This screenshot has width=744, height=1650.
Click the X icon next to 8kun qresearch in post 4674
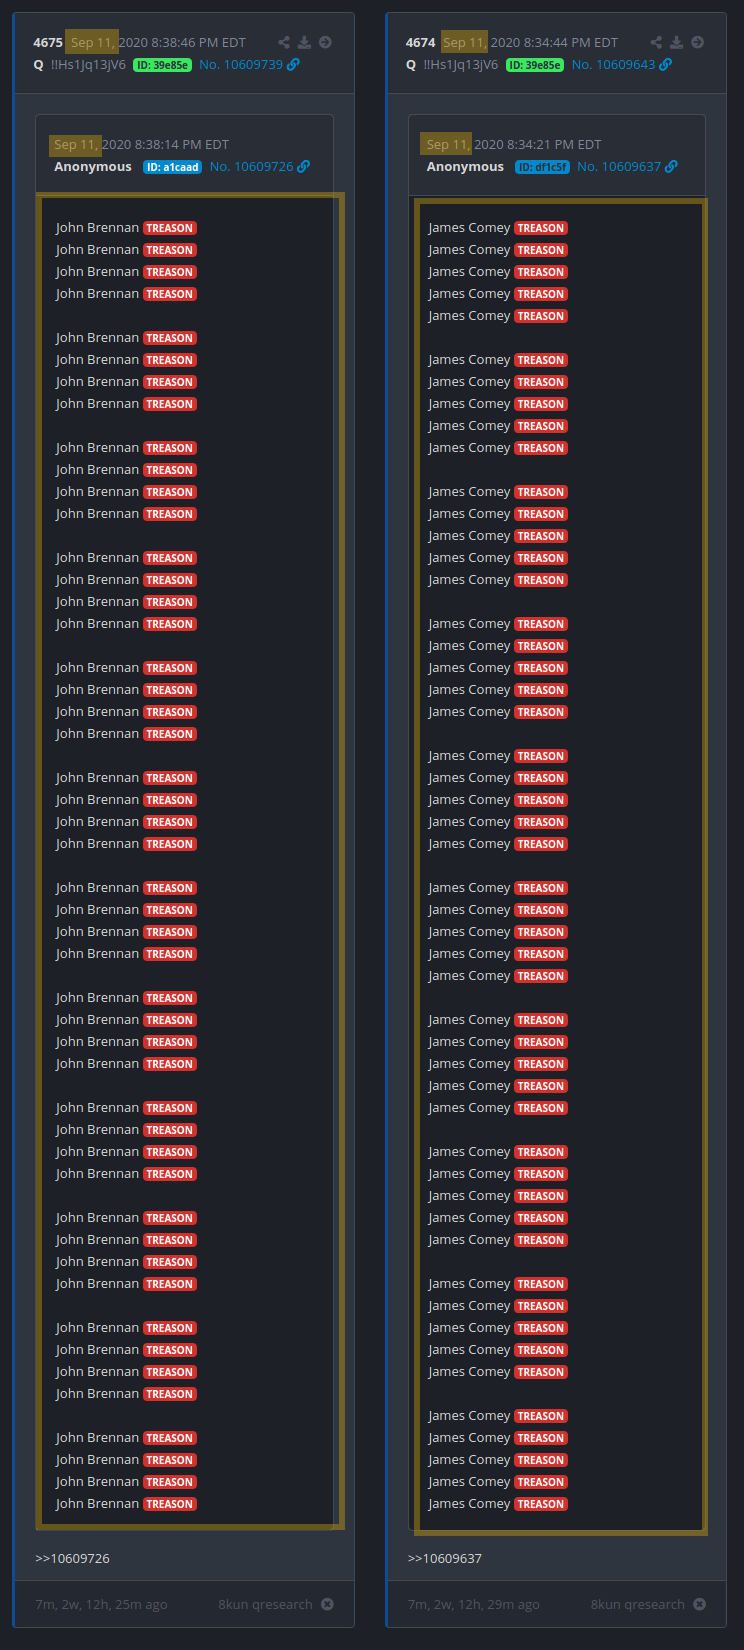700,1604
